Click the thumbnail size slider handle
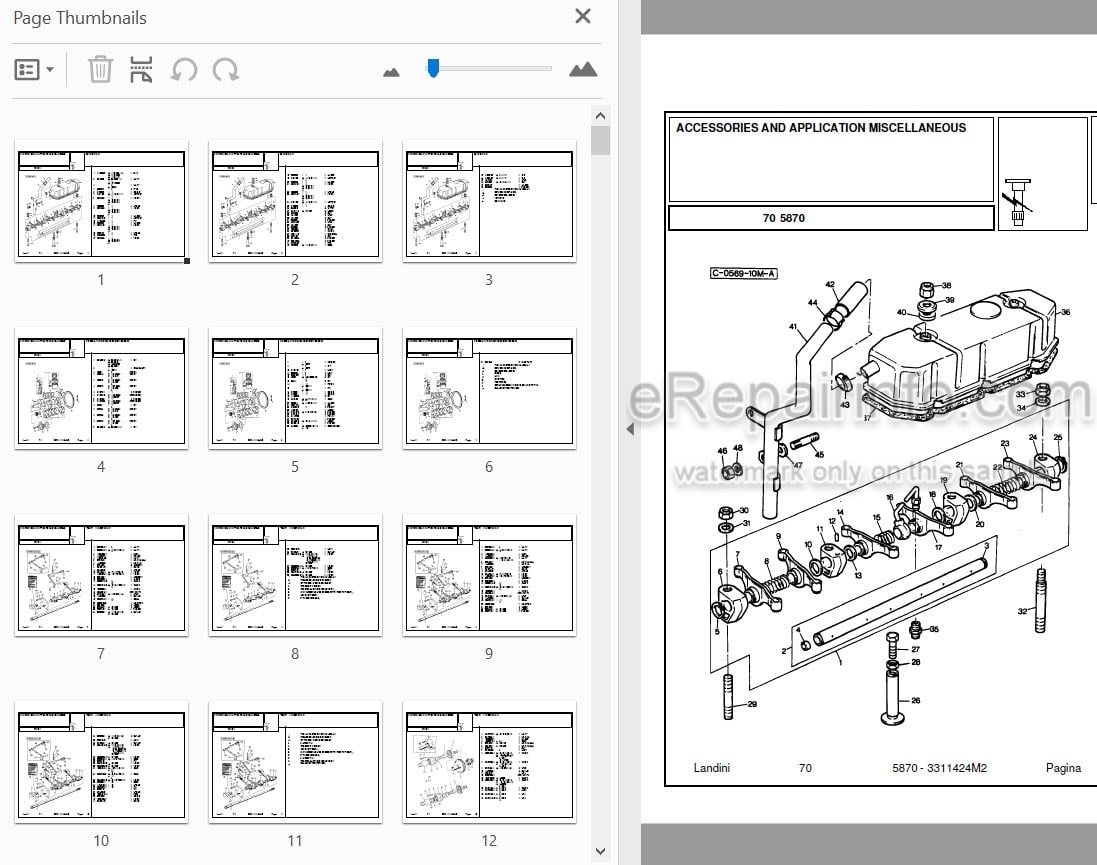The image size is (1097, 865). click(x=433, y=68)
